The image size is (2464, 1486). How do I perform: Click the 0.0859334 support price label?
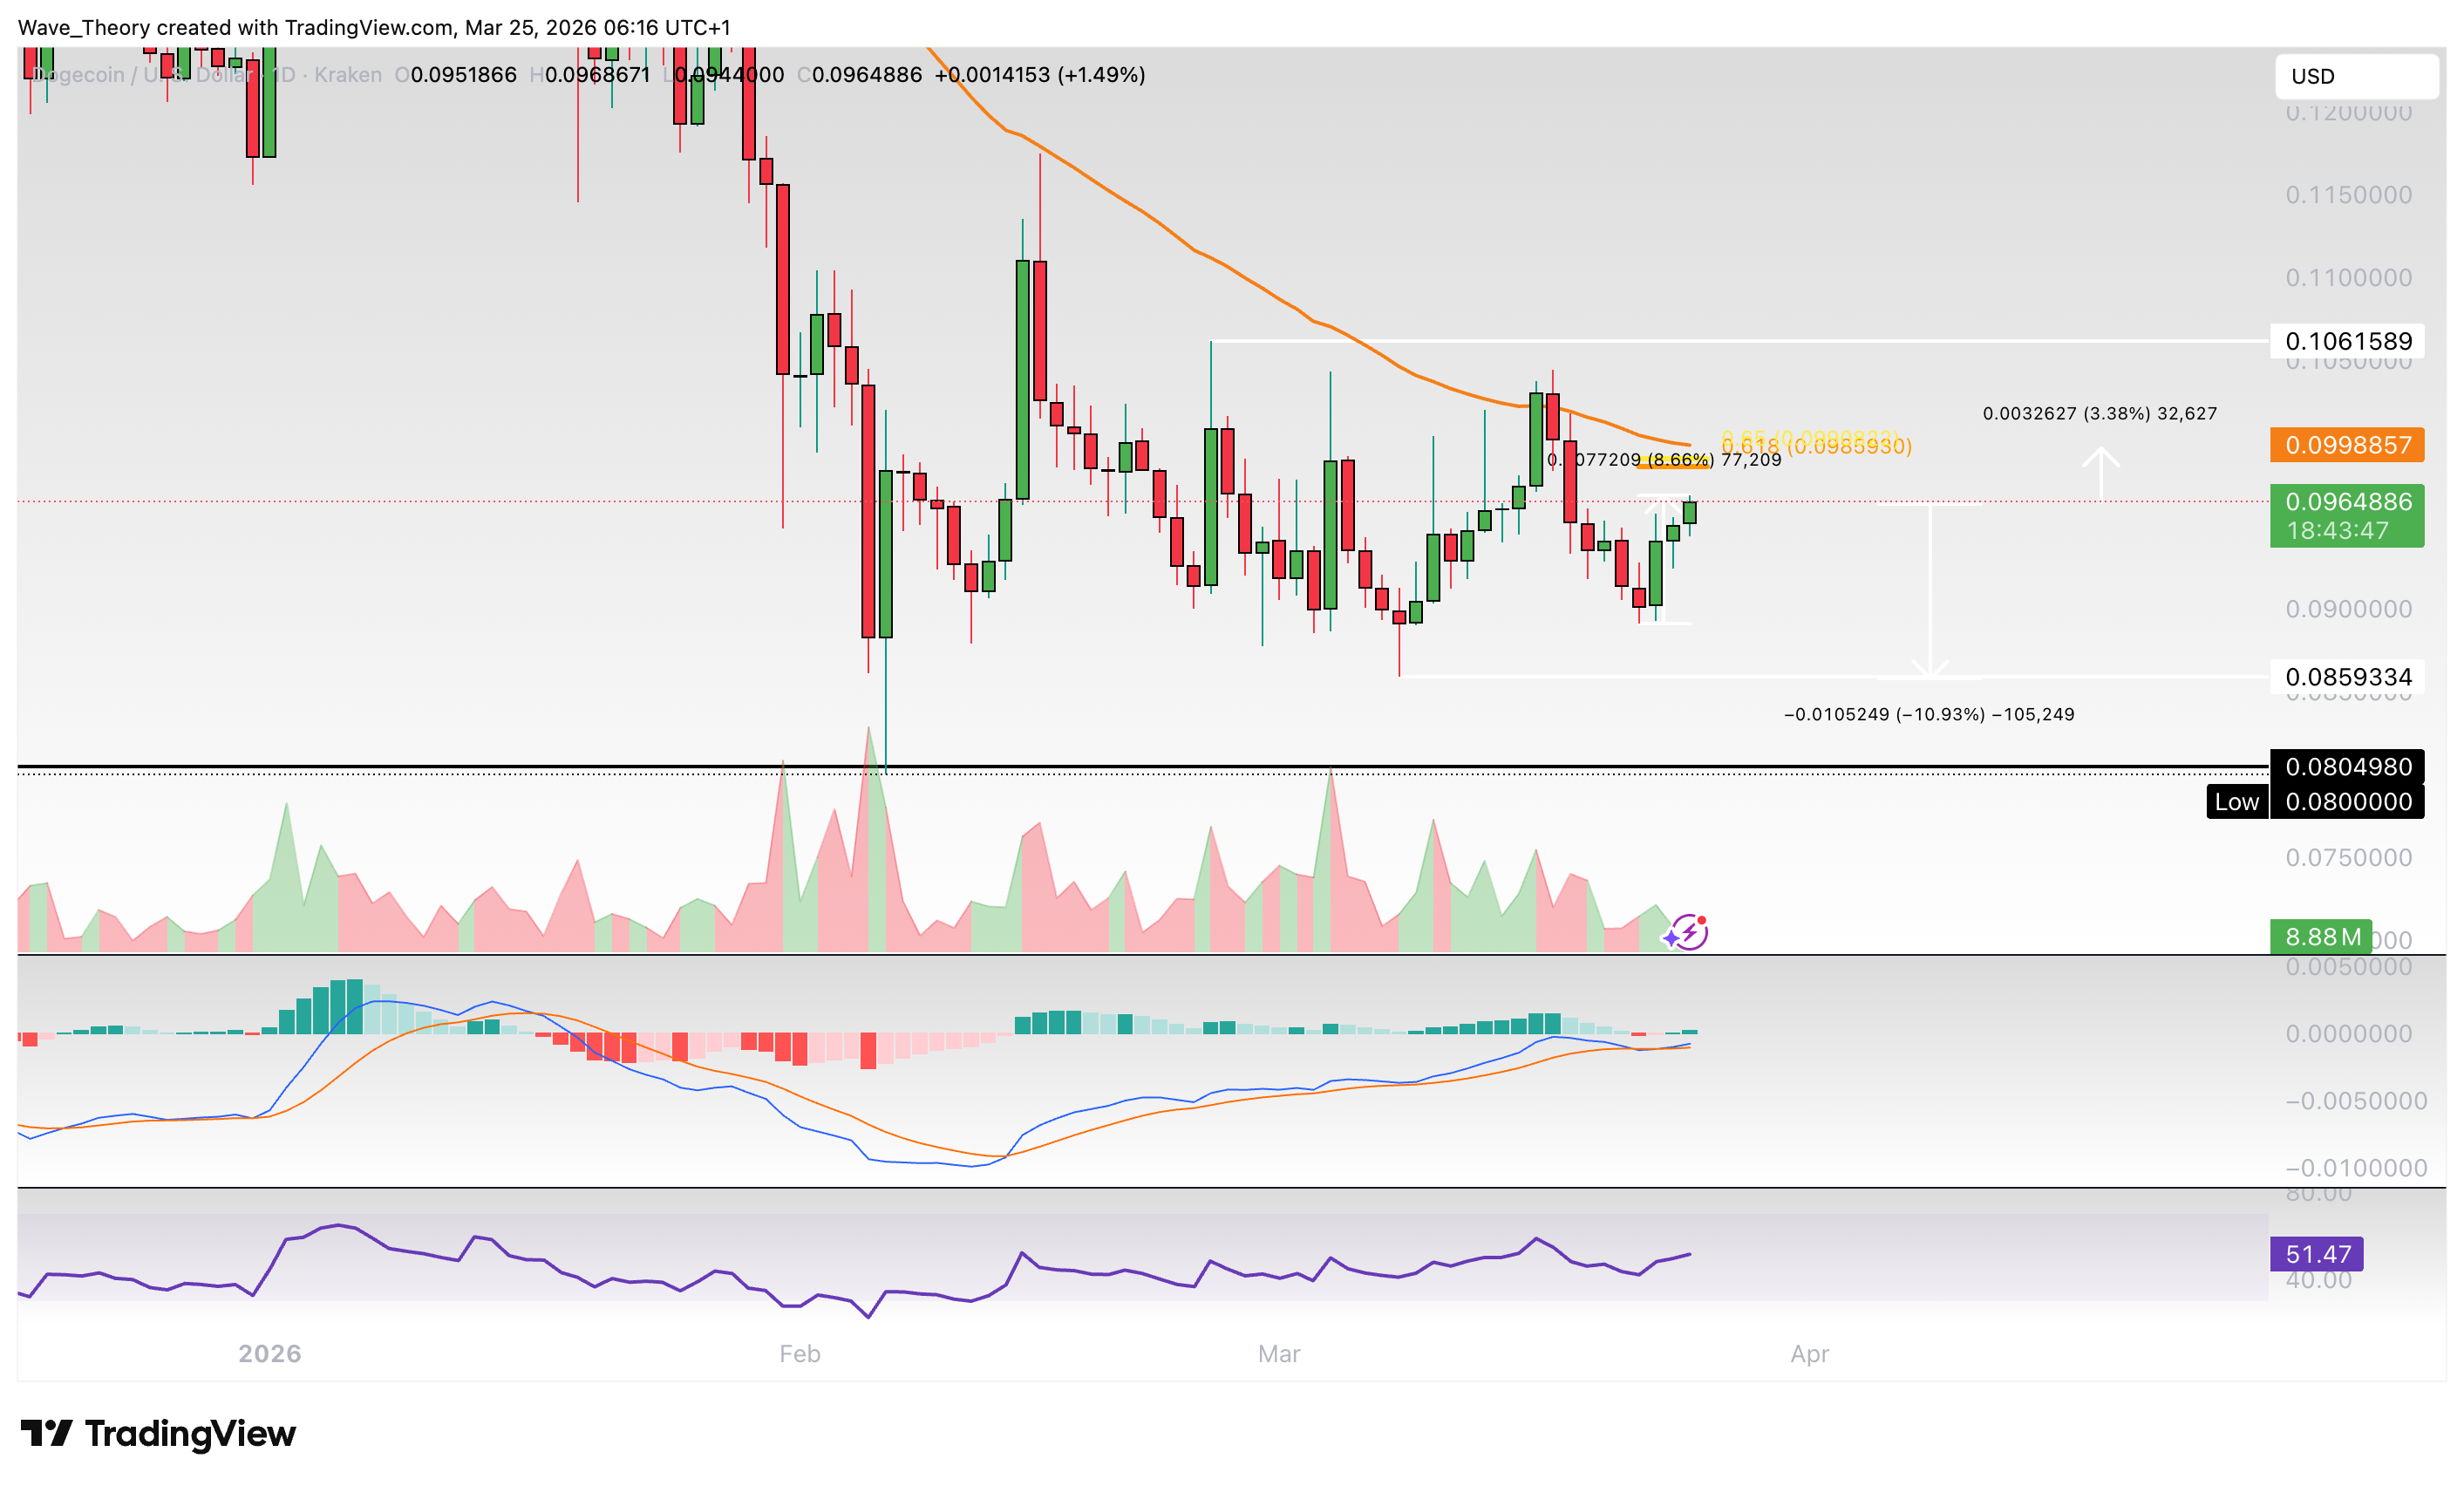pos(2348,677)
